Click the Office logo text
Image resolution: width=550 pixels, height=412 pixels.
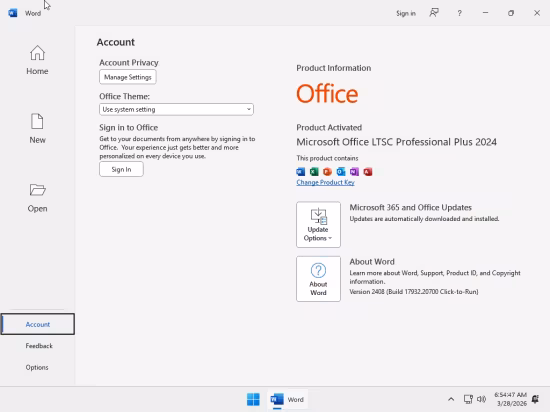327,94
